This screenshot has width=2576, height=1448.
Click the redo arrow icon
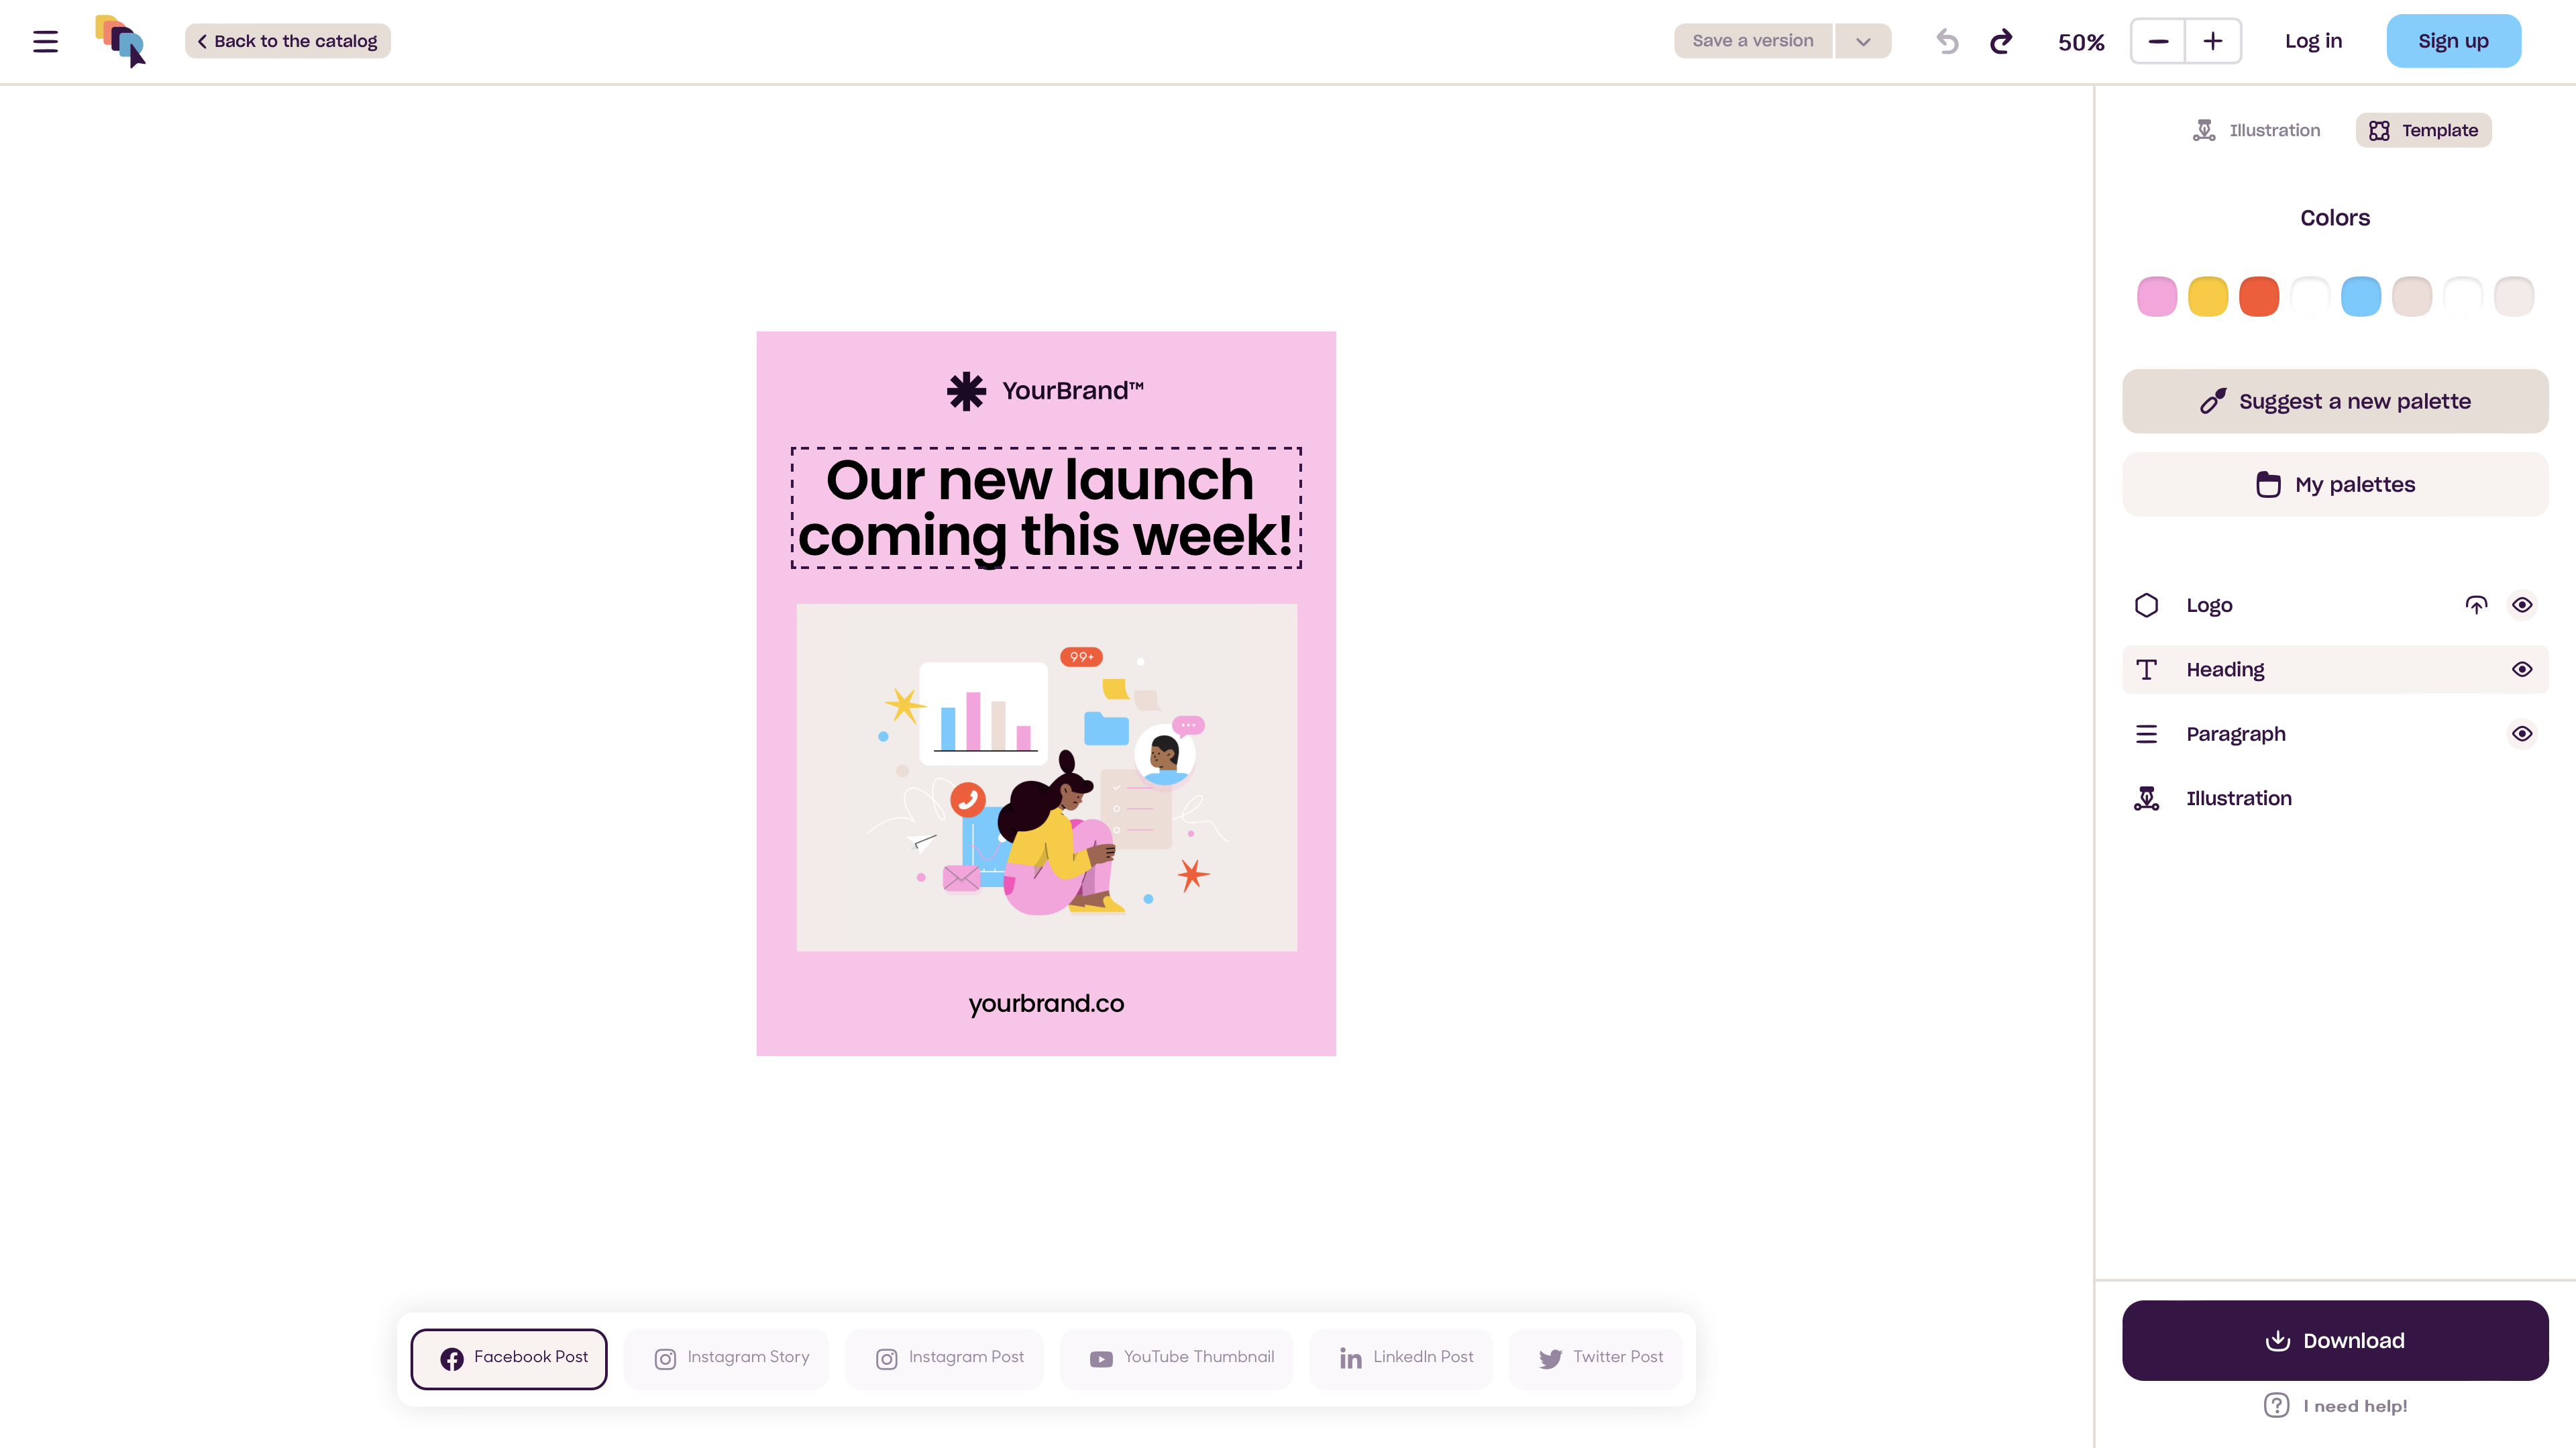pos(2001,41)
